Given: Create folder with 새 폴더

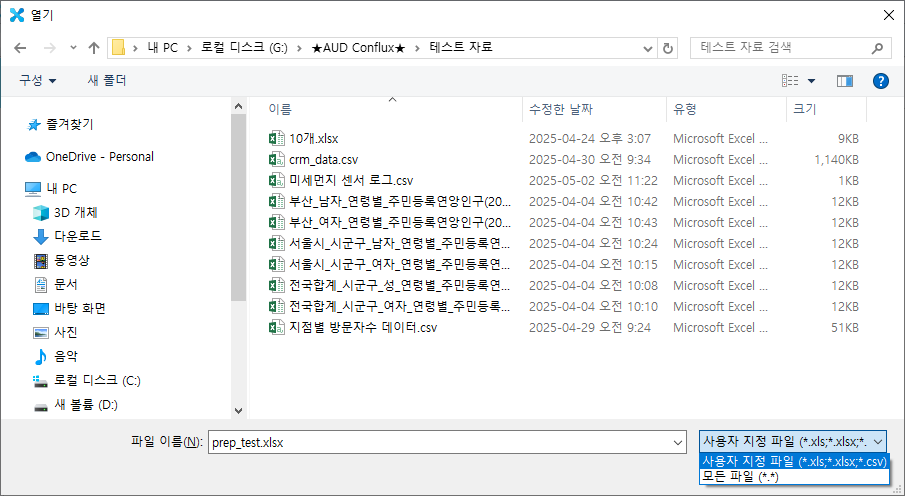Looking at the screenshot, I should coord(107,81).
